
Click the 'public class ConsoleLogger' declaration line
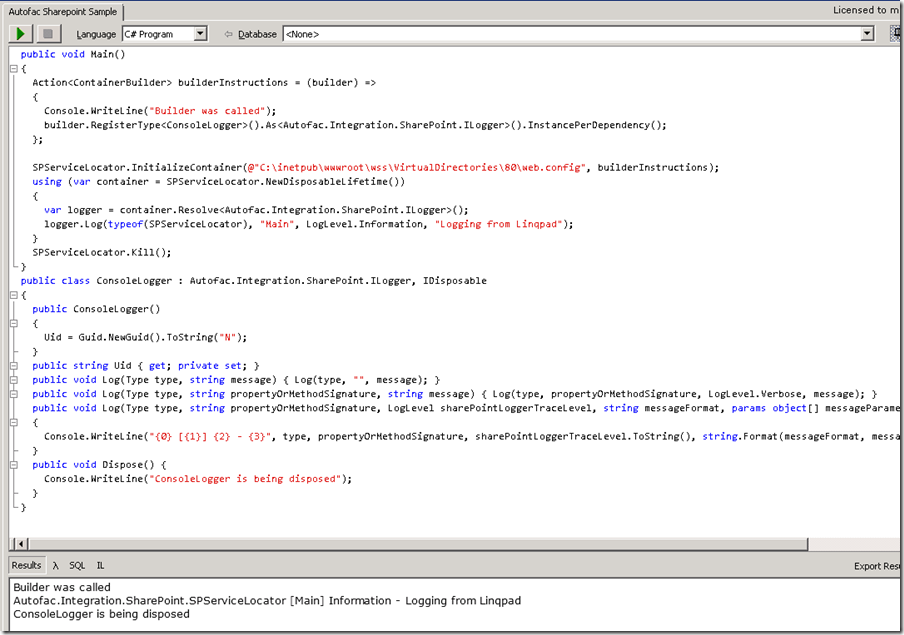click(x=254, y=281)
